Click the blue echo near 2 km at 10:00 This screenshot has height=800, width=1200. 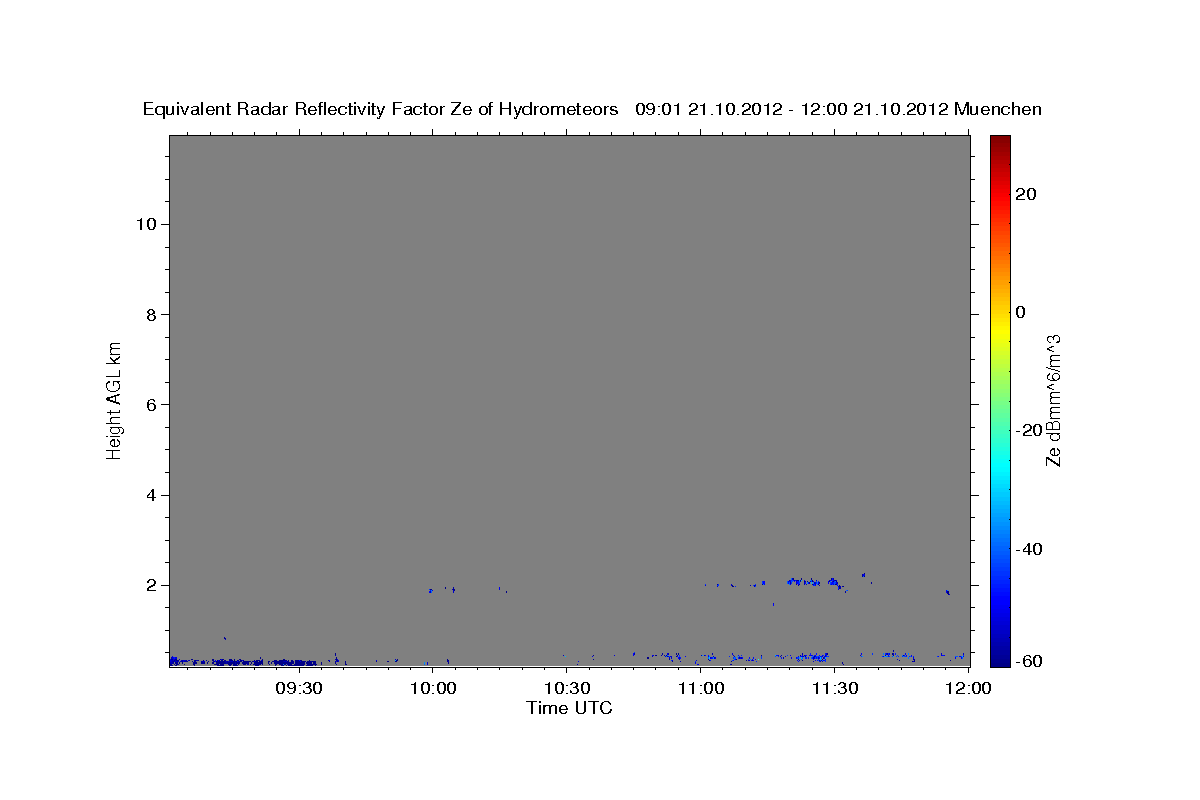pyautogui.click(x=431, y=590)
